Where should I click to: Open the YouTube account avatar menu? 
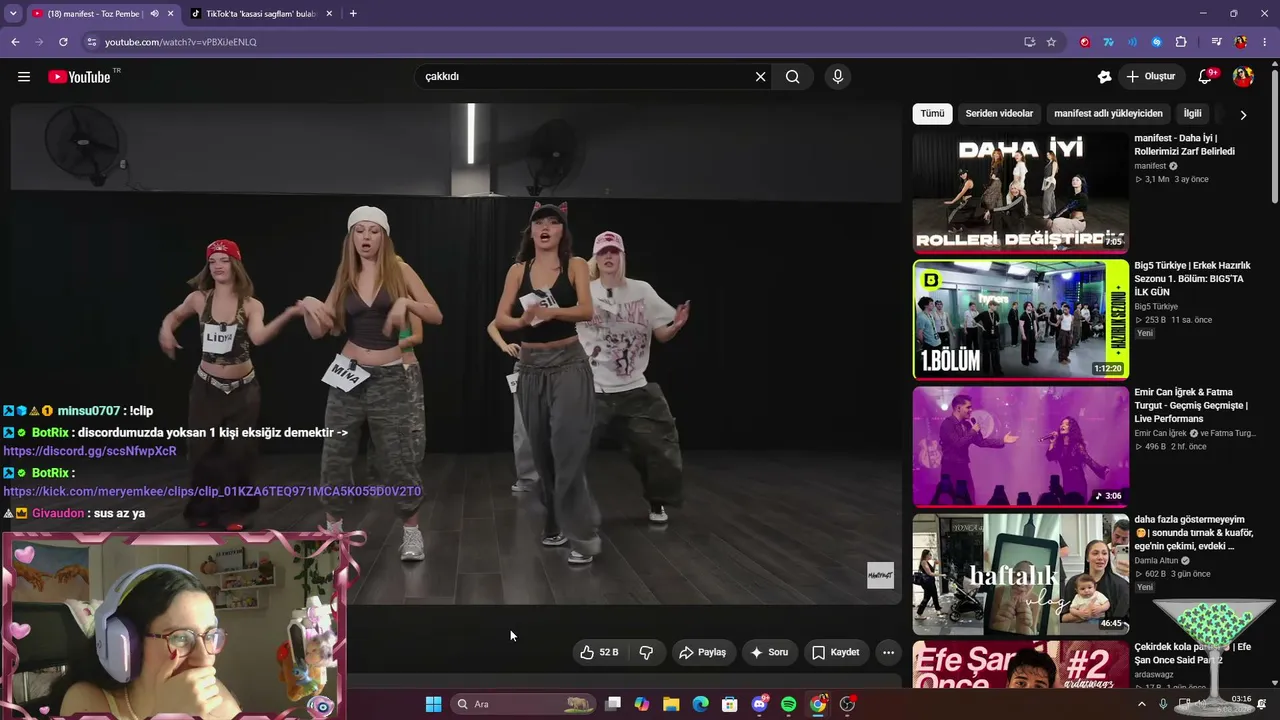click(x=1243, y=77)
